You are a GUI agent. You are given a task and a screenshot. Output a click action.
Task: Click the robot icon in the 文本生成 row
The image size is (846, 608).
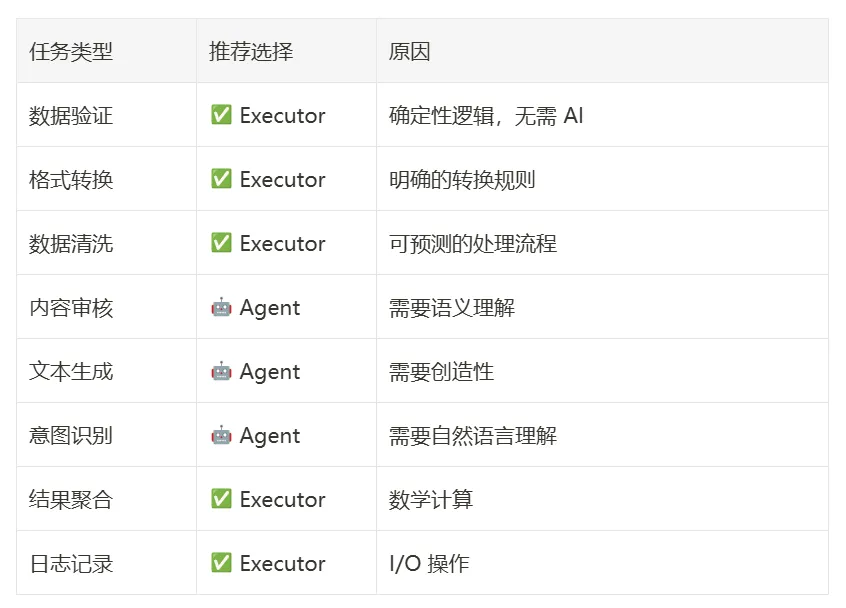(221, 371)
